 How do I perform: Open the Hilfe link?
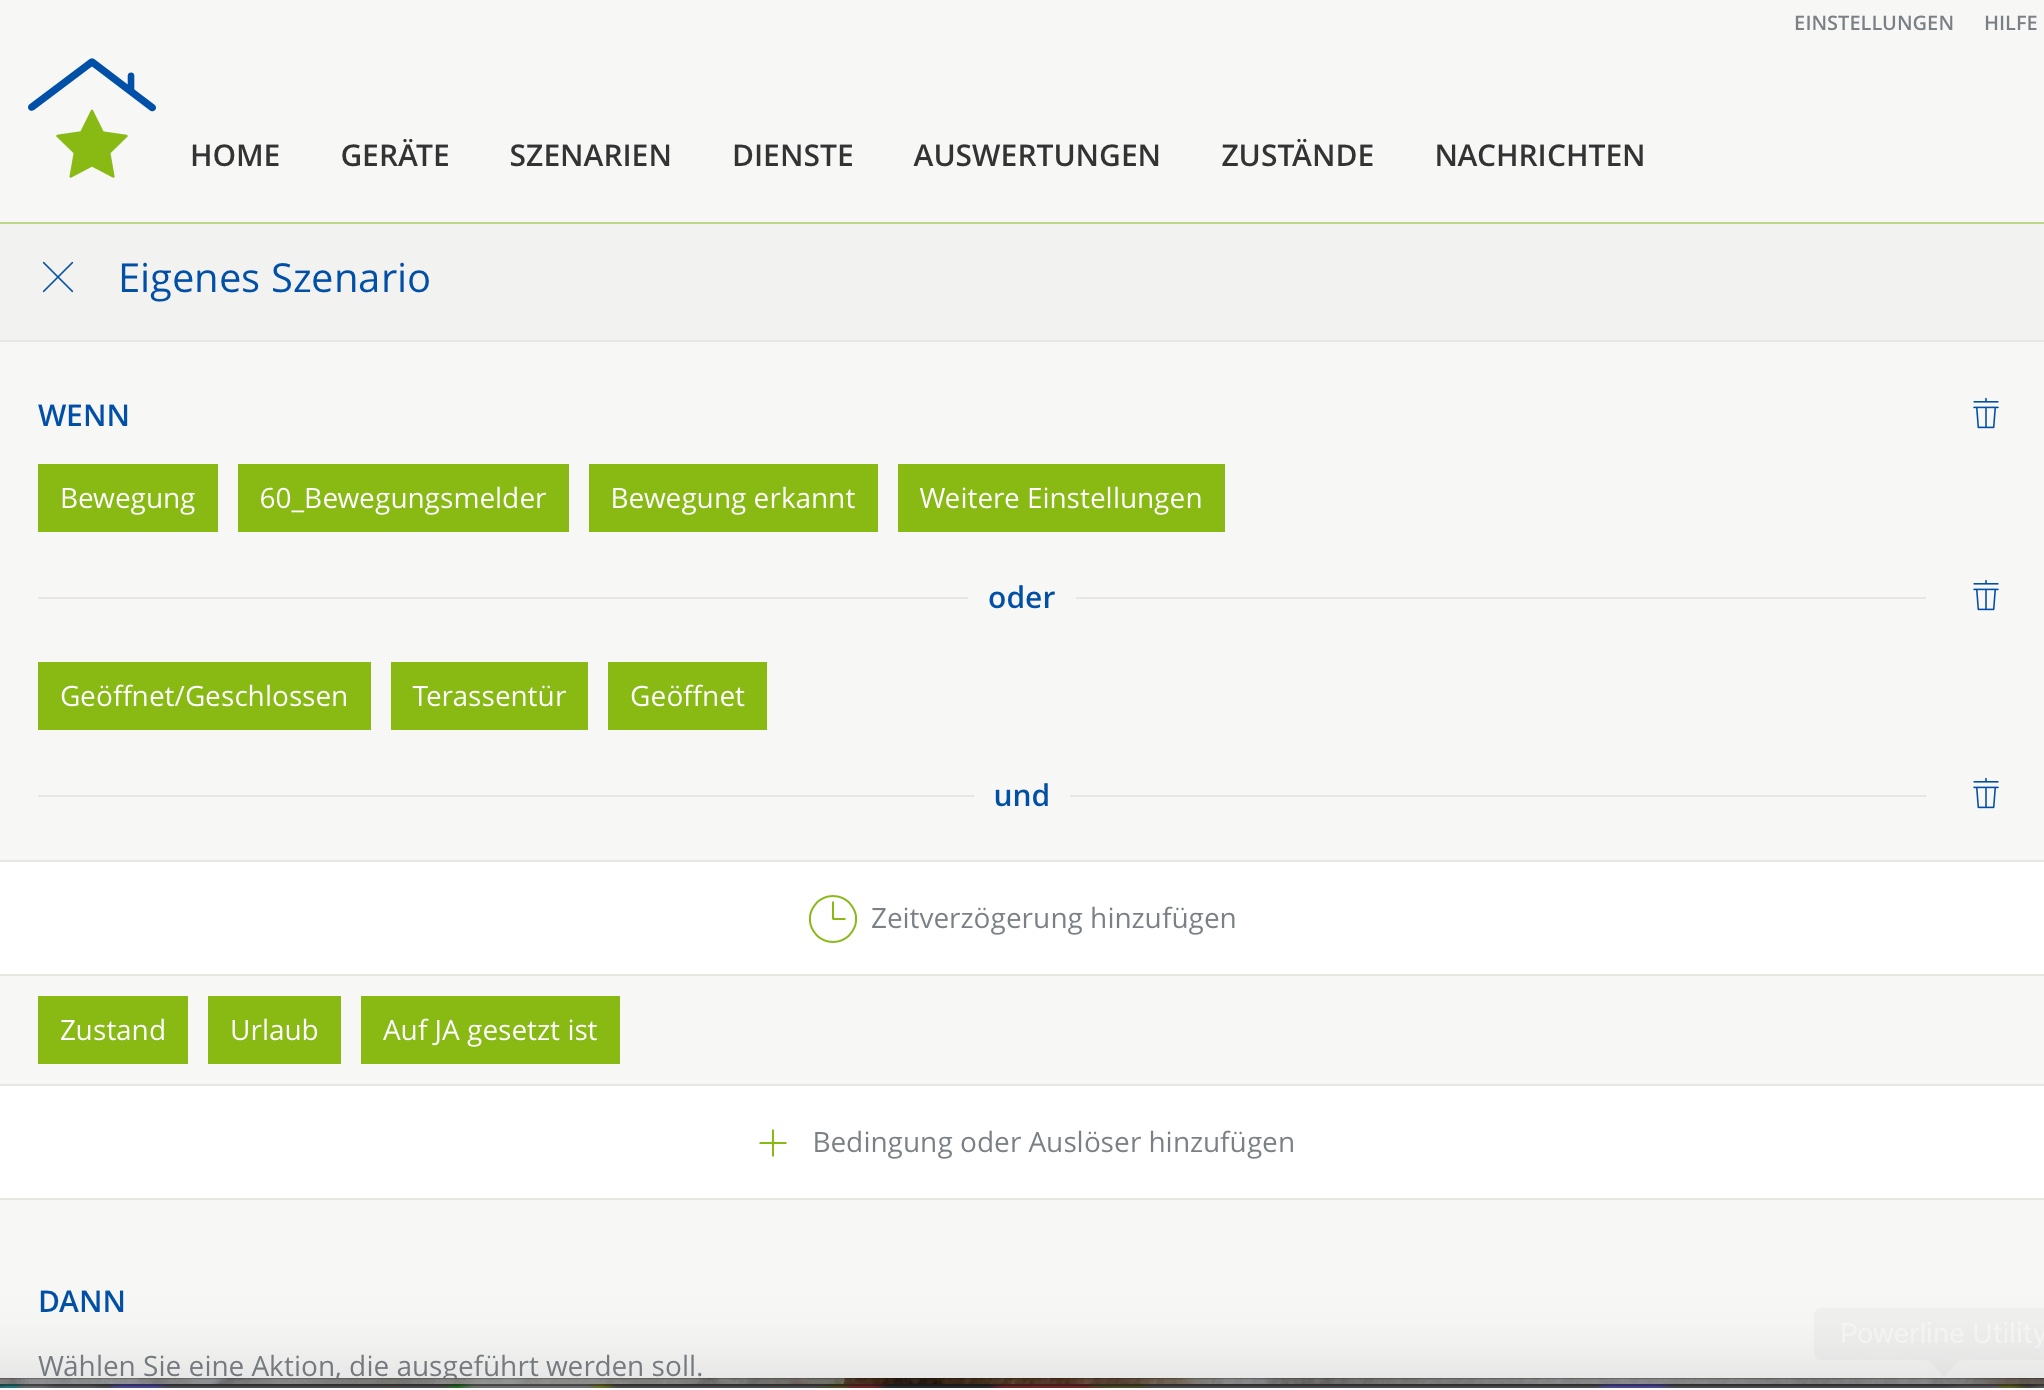coord(2010,23)
